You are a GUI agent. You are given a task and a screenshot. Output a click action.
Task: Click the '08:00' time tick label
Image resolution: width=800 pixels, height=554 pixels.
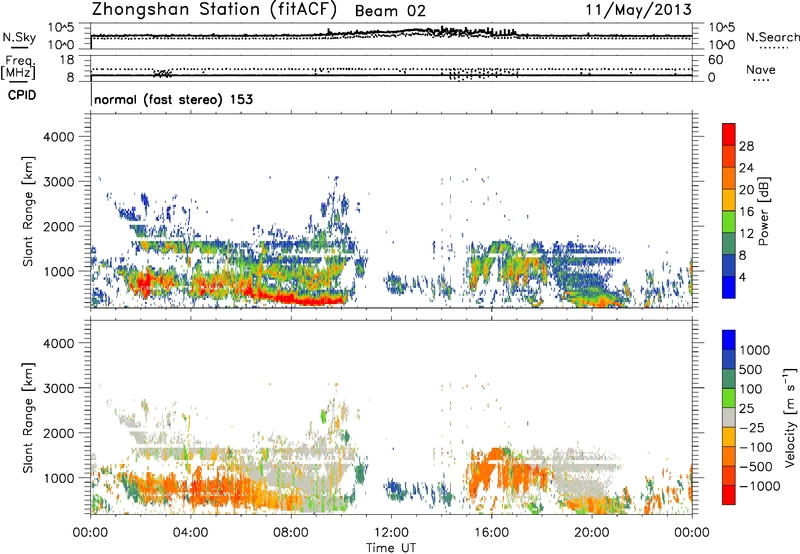tap(291, 533)
